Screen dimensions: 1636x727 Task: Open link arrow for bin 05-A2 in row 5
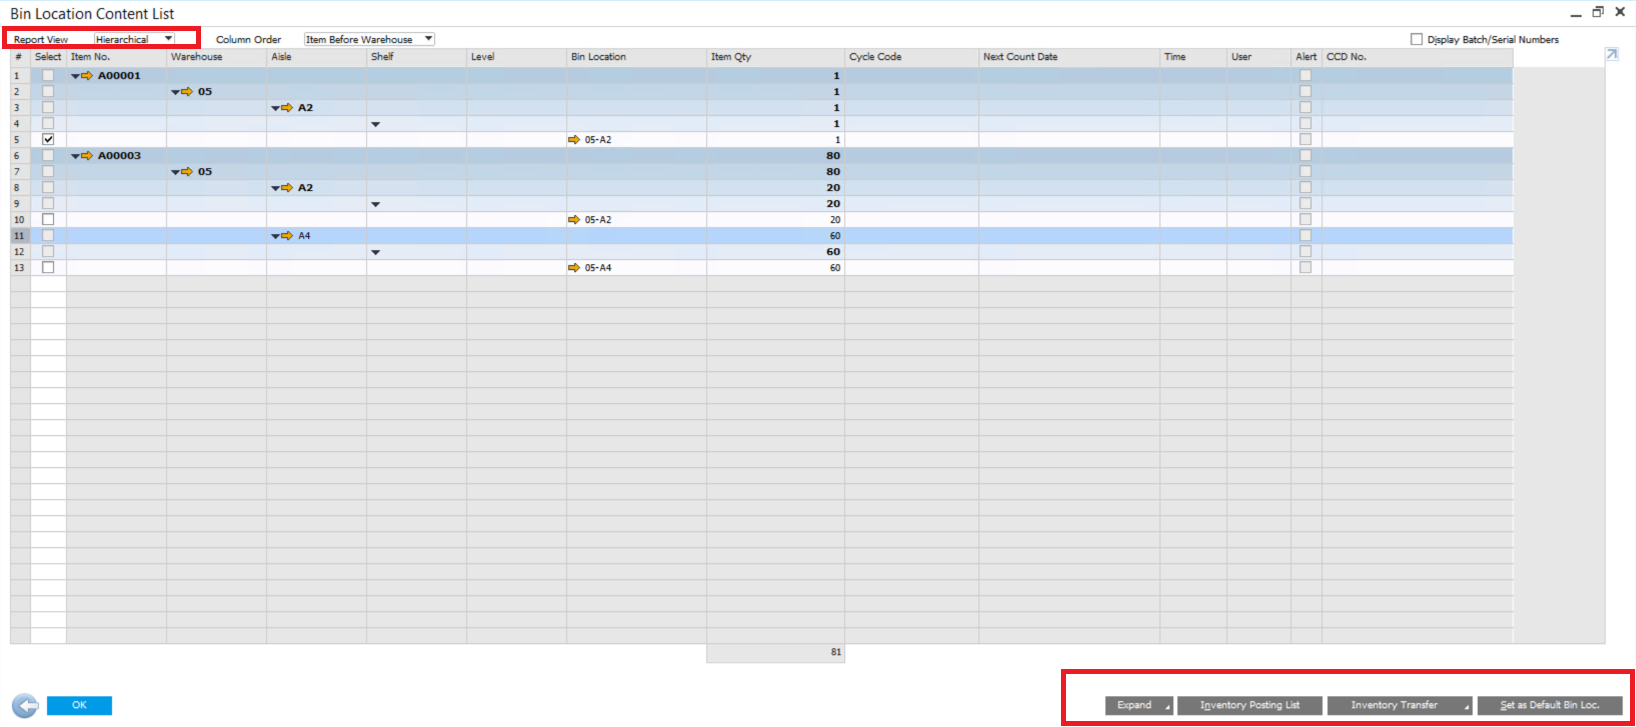coord(574,140)
